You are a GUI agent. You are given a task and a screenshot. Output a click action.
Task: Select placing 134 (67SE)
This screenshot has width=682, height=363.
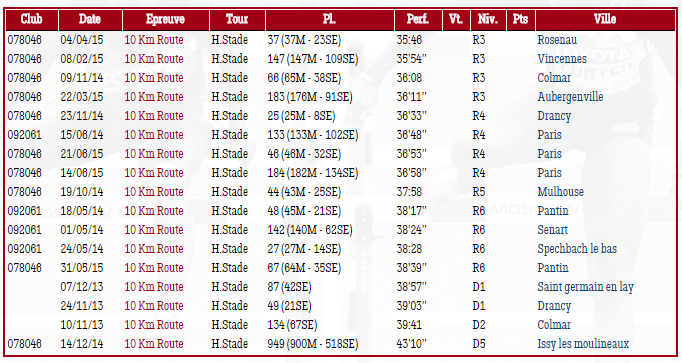[292, 325]
